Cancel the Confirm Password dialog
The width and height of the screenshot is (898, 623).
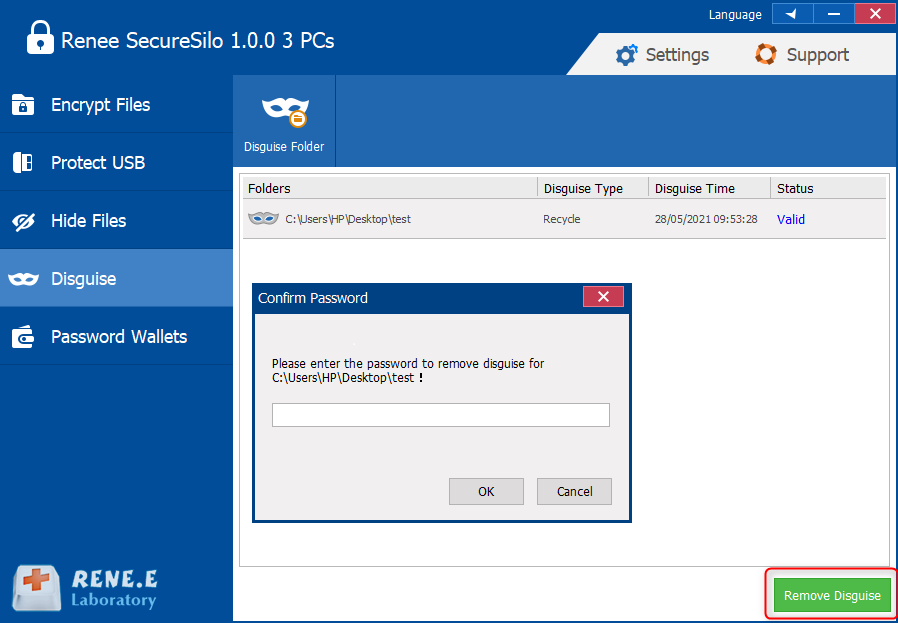[574, 491]
